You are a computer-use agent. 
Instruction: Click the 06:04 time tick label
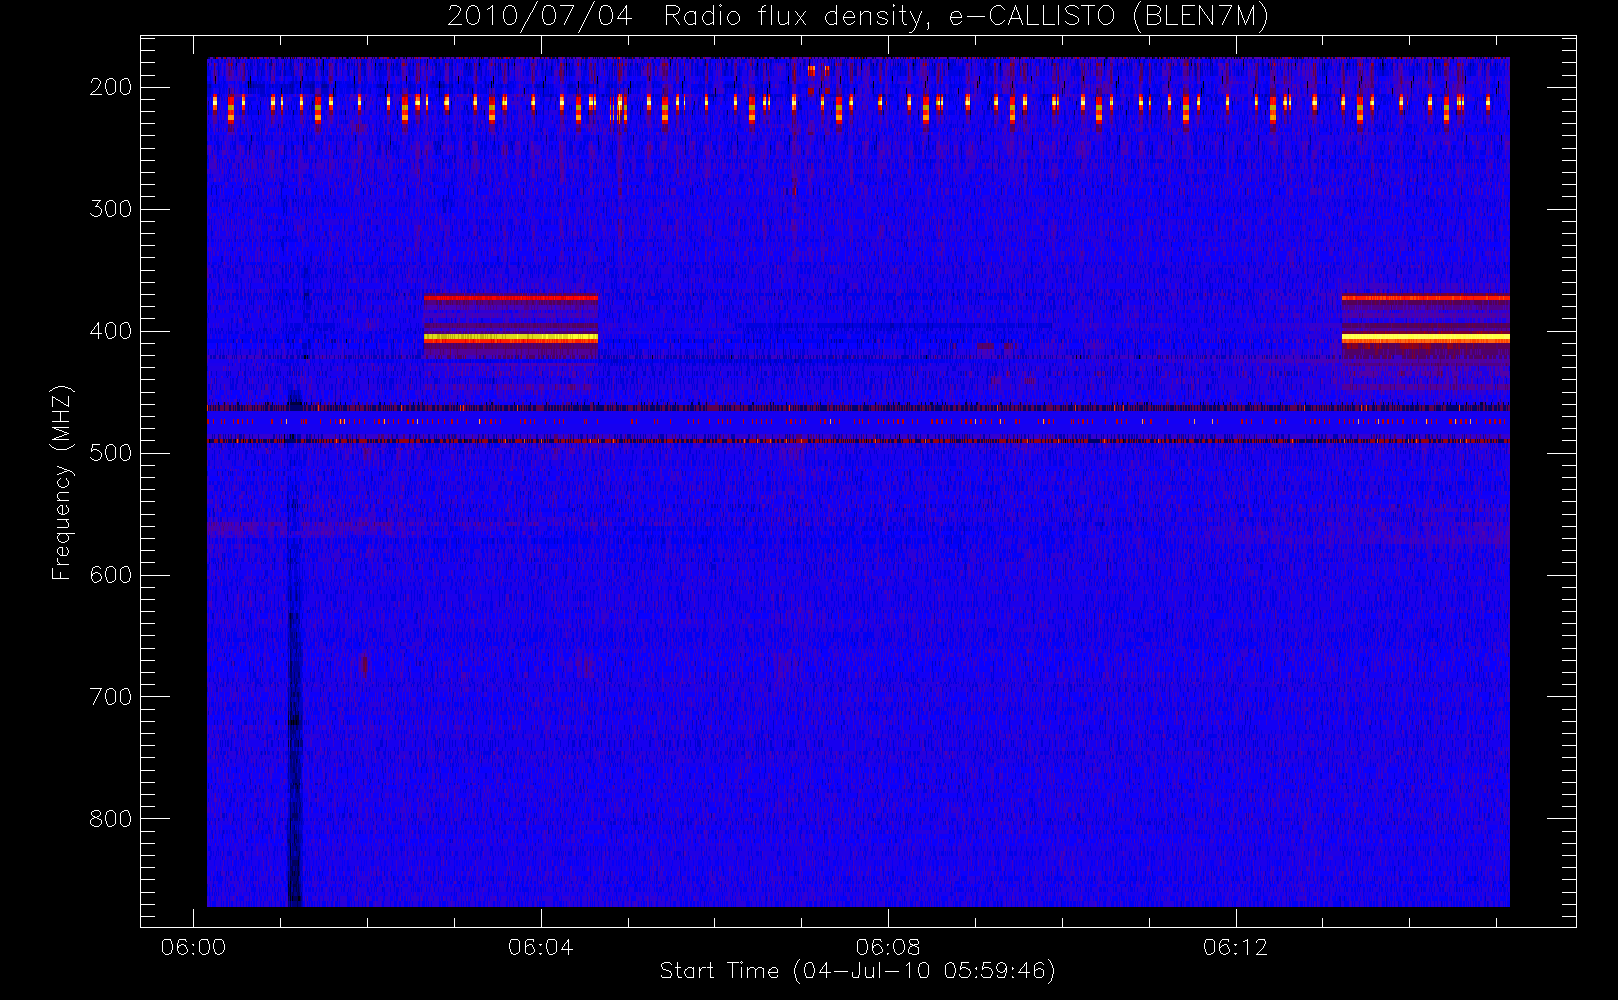click(x=541, y=947)
